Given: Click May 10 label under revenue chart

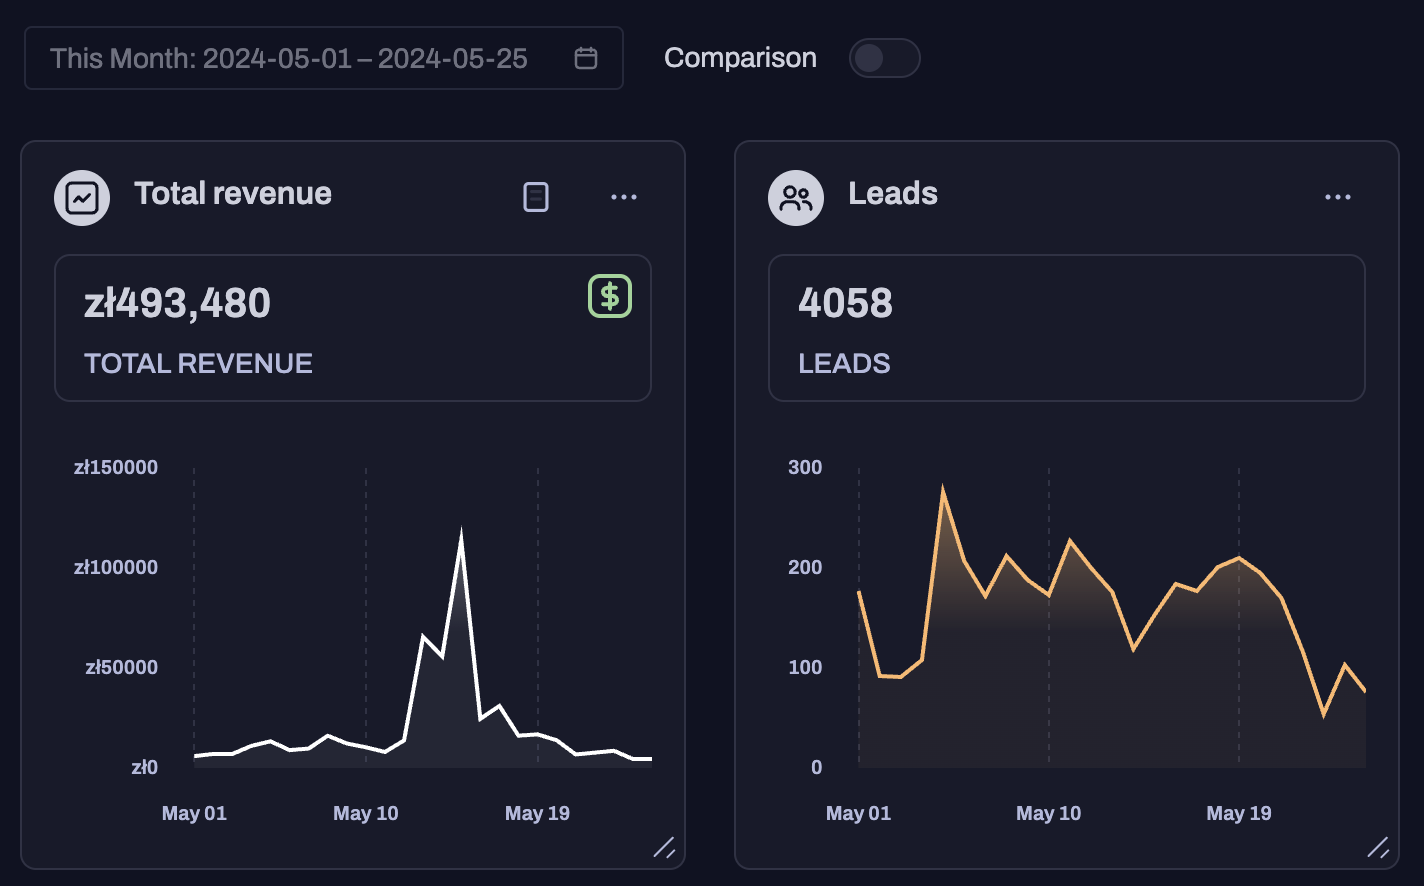Looking at the screenshot, I should [366, 813].
